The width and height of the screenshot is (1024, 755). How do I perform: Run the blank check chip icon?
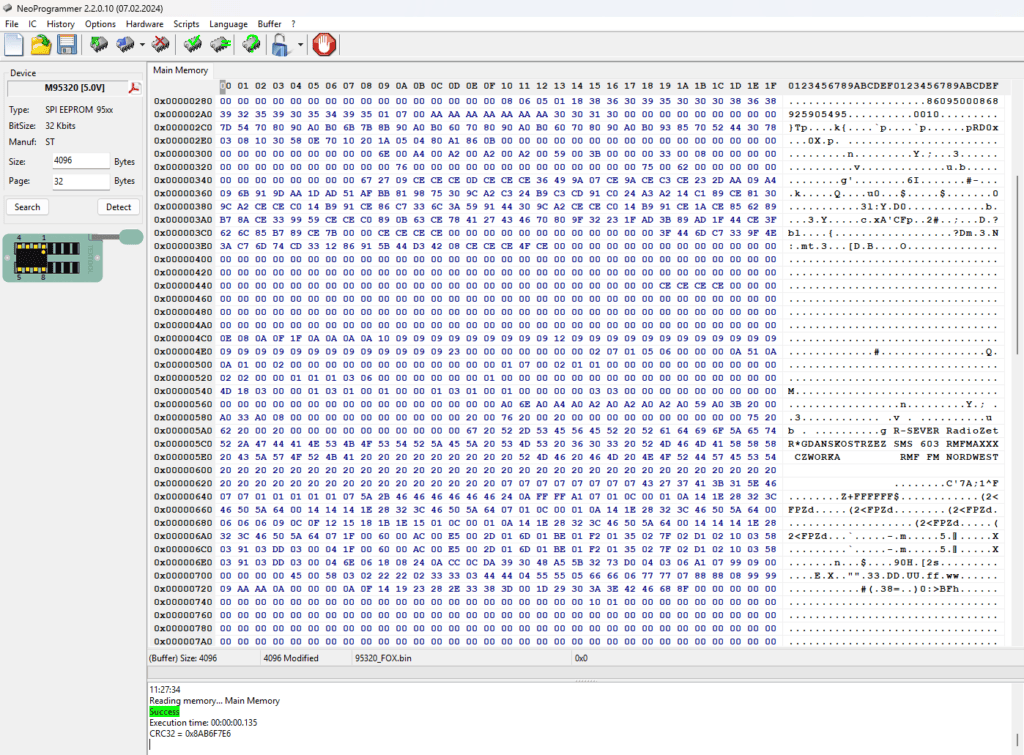click(220, 44)
